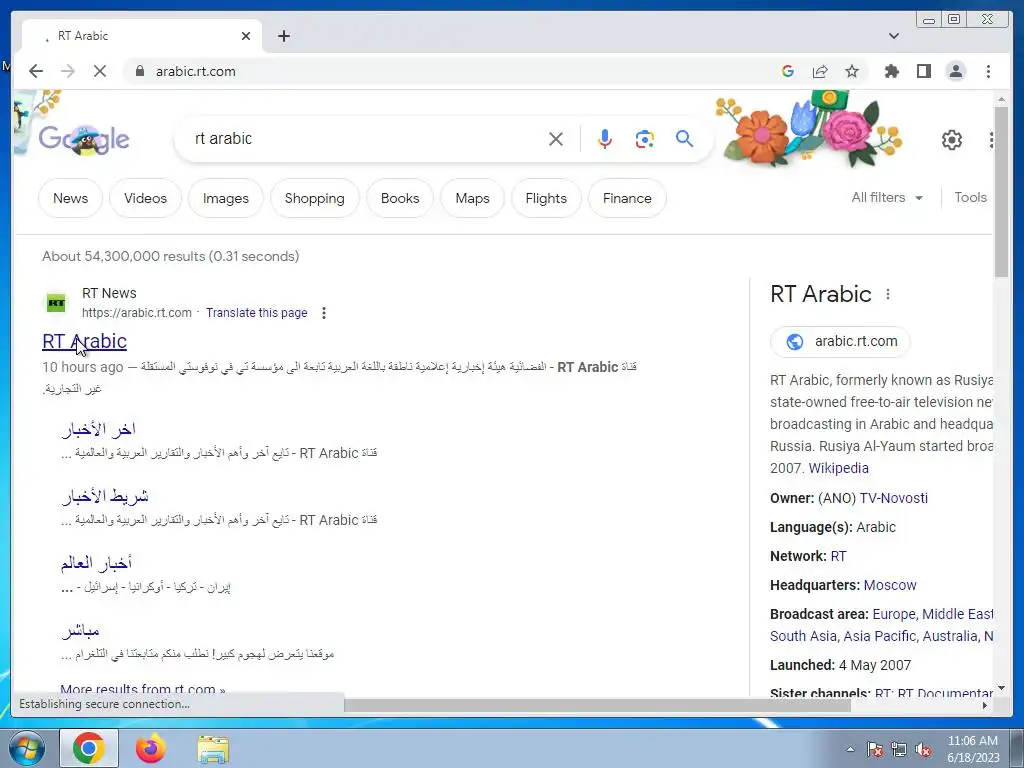Open the أخبار العالم sitelink
Image resolution: width=1024 pixels, height=768 pixels.
pyautogui.click(x=96, y=562)
